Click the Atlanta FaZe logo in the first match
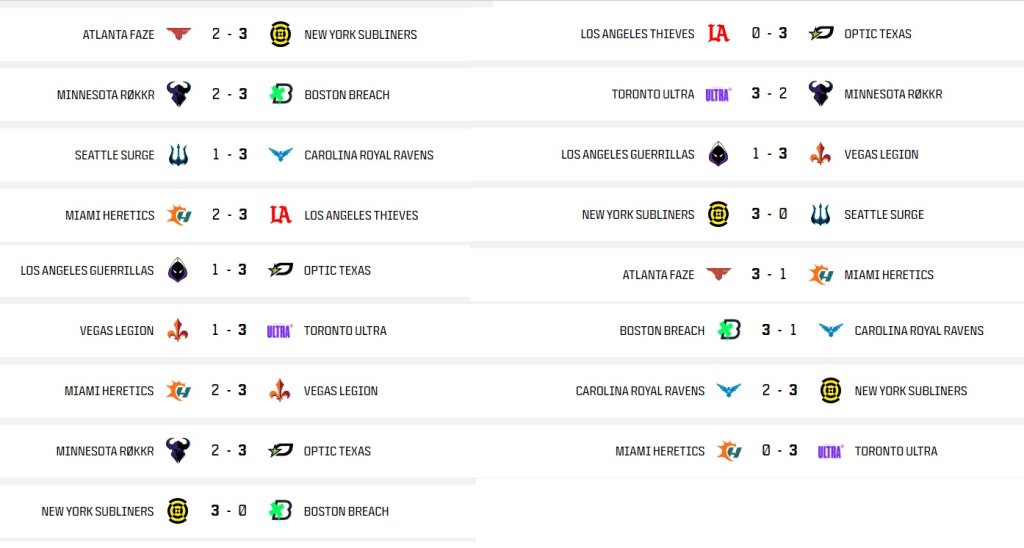Image resolution: width=1024 pixels, height=548 pixels. (178, 33)
